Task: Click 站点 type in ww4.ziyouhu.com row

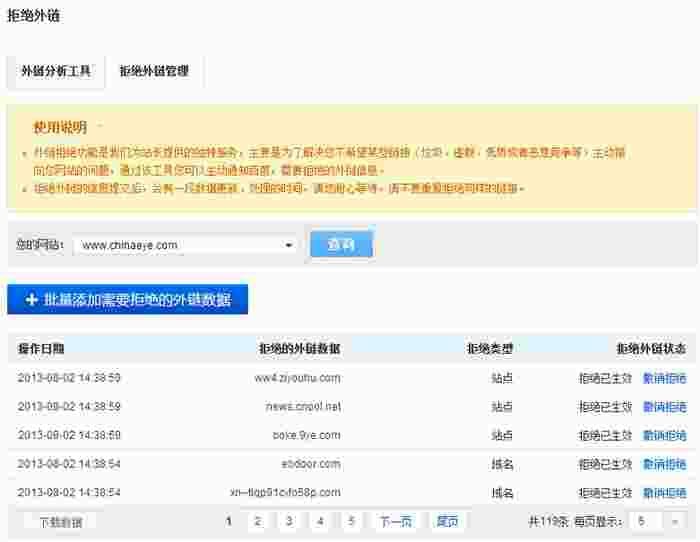Action: tap(502, 378)
